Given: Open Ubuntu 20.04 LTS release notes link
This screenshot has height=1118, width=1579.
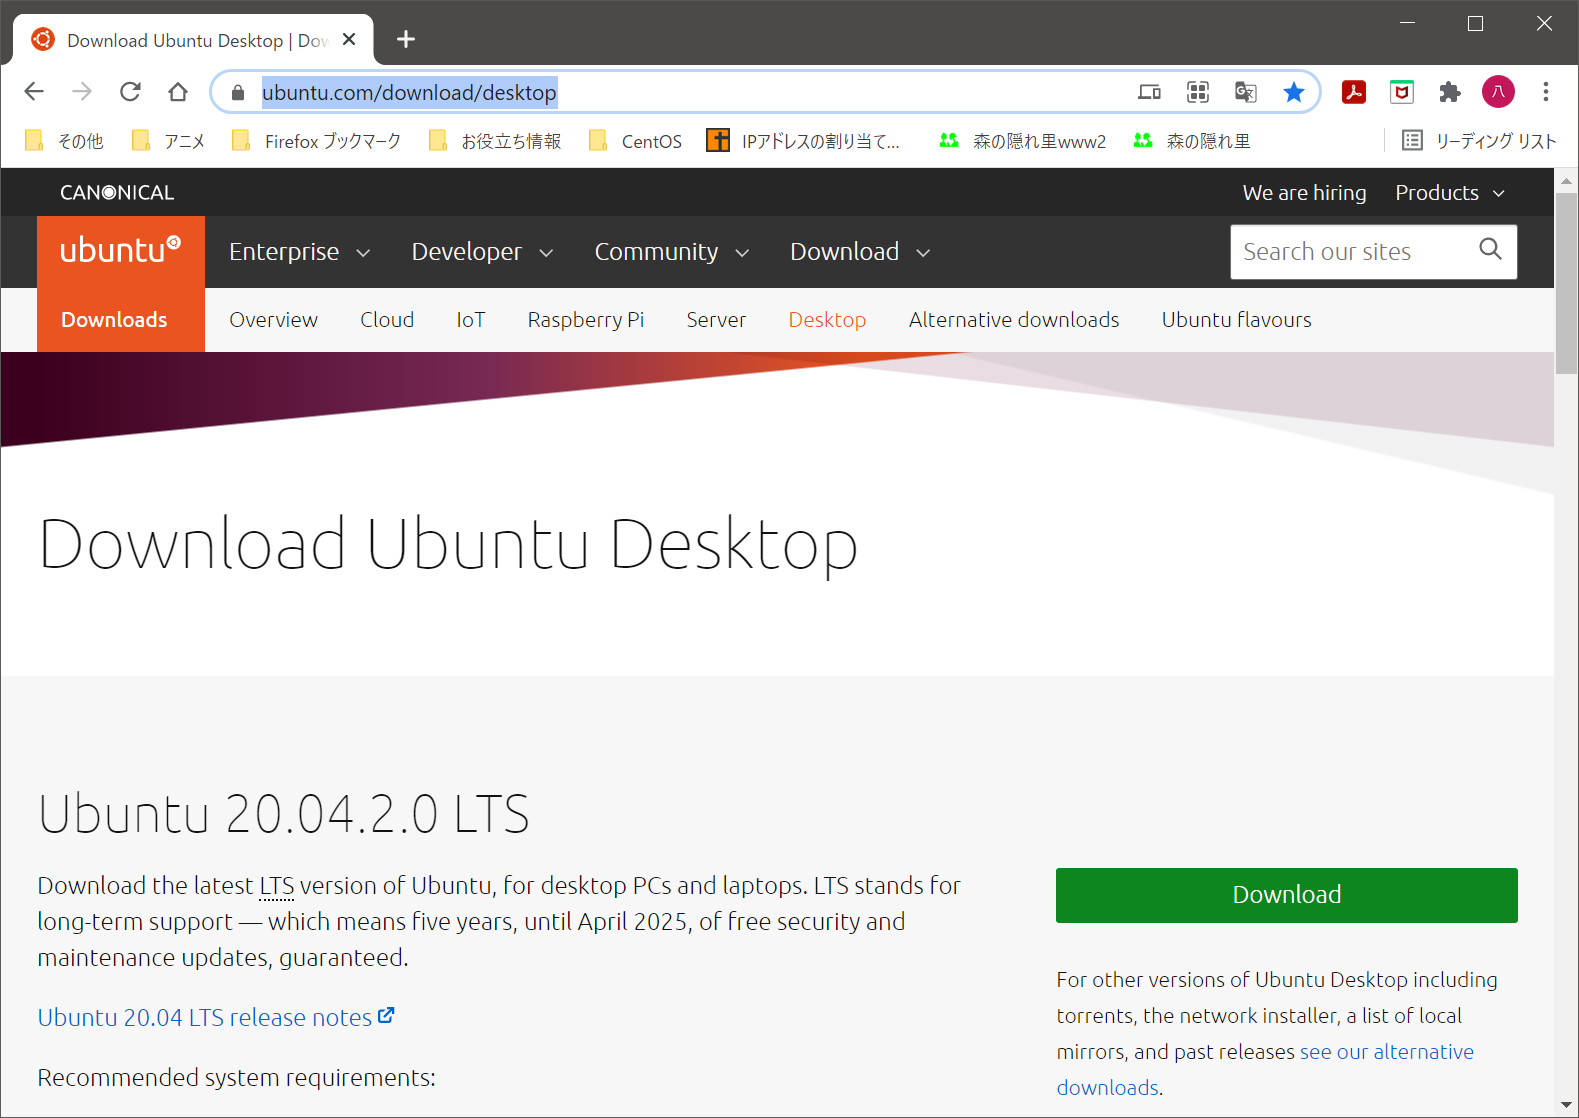Looking at the screenshot, I should pos(216,1017).
